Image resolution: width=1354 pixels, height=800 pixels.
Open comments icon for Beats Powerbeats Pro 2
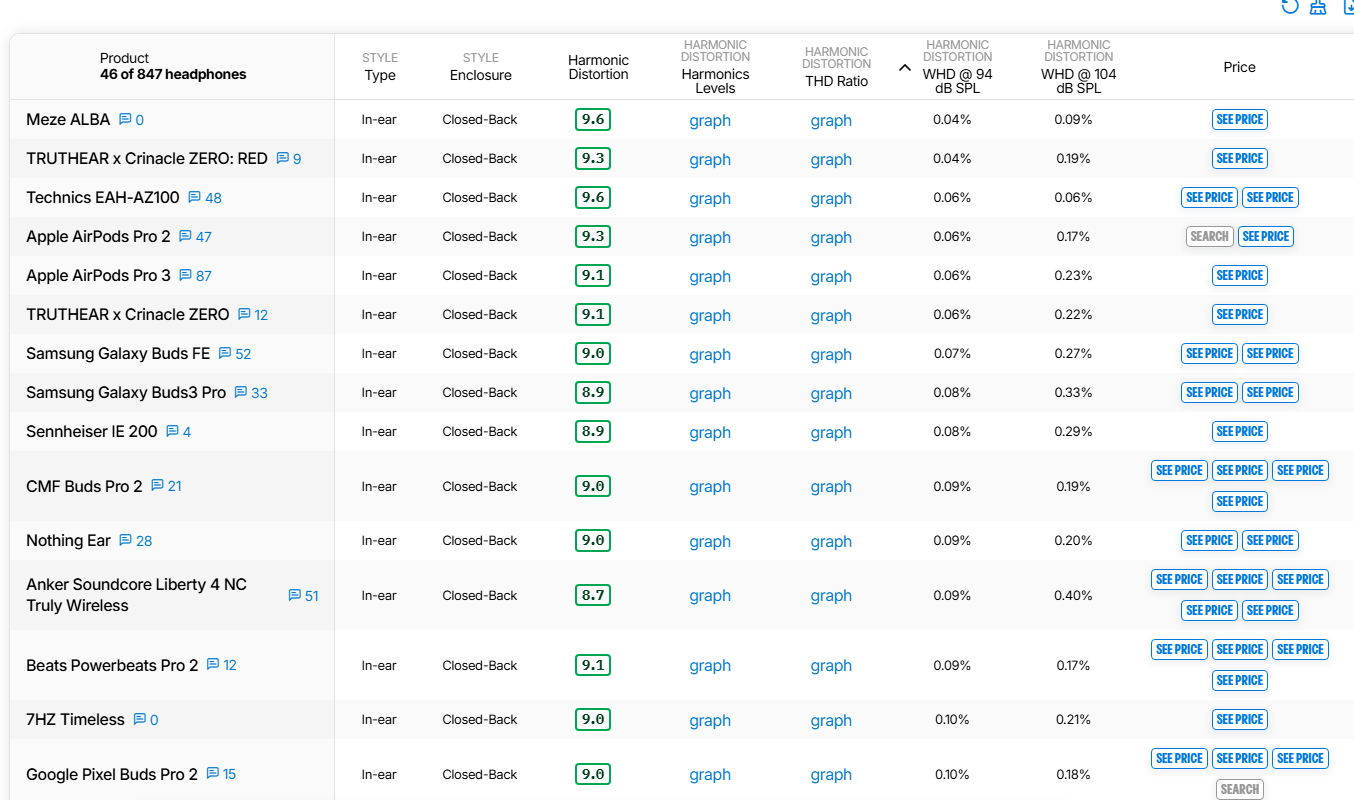click(213, 665)
